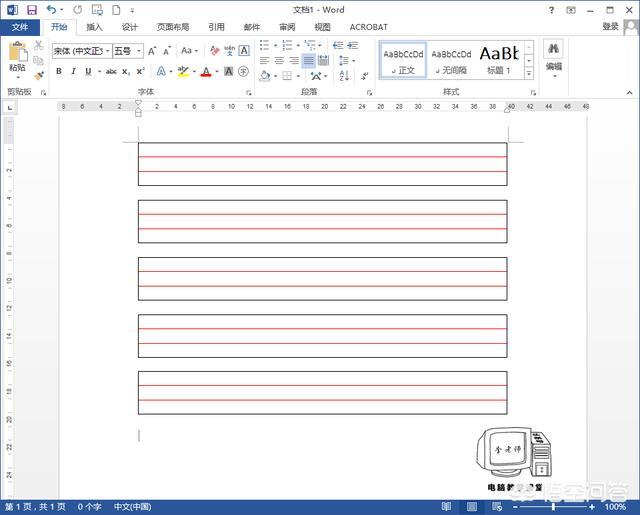Click the zoom slider in status bar
The width and height of the screenshot is (640, 515).
(x=560, y=507)
